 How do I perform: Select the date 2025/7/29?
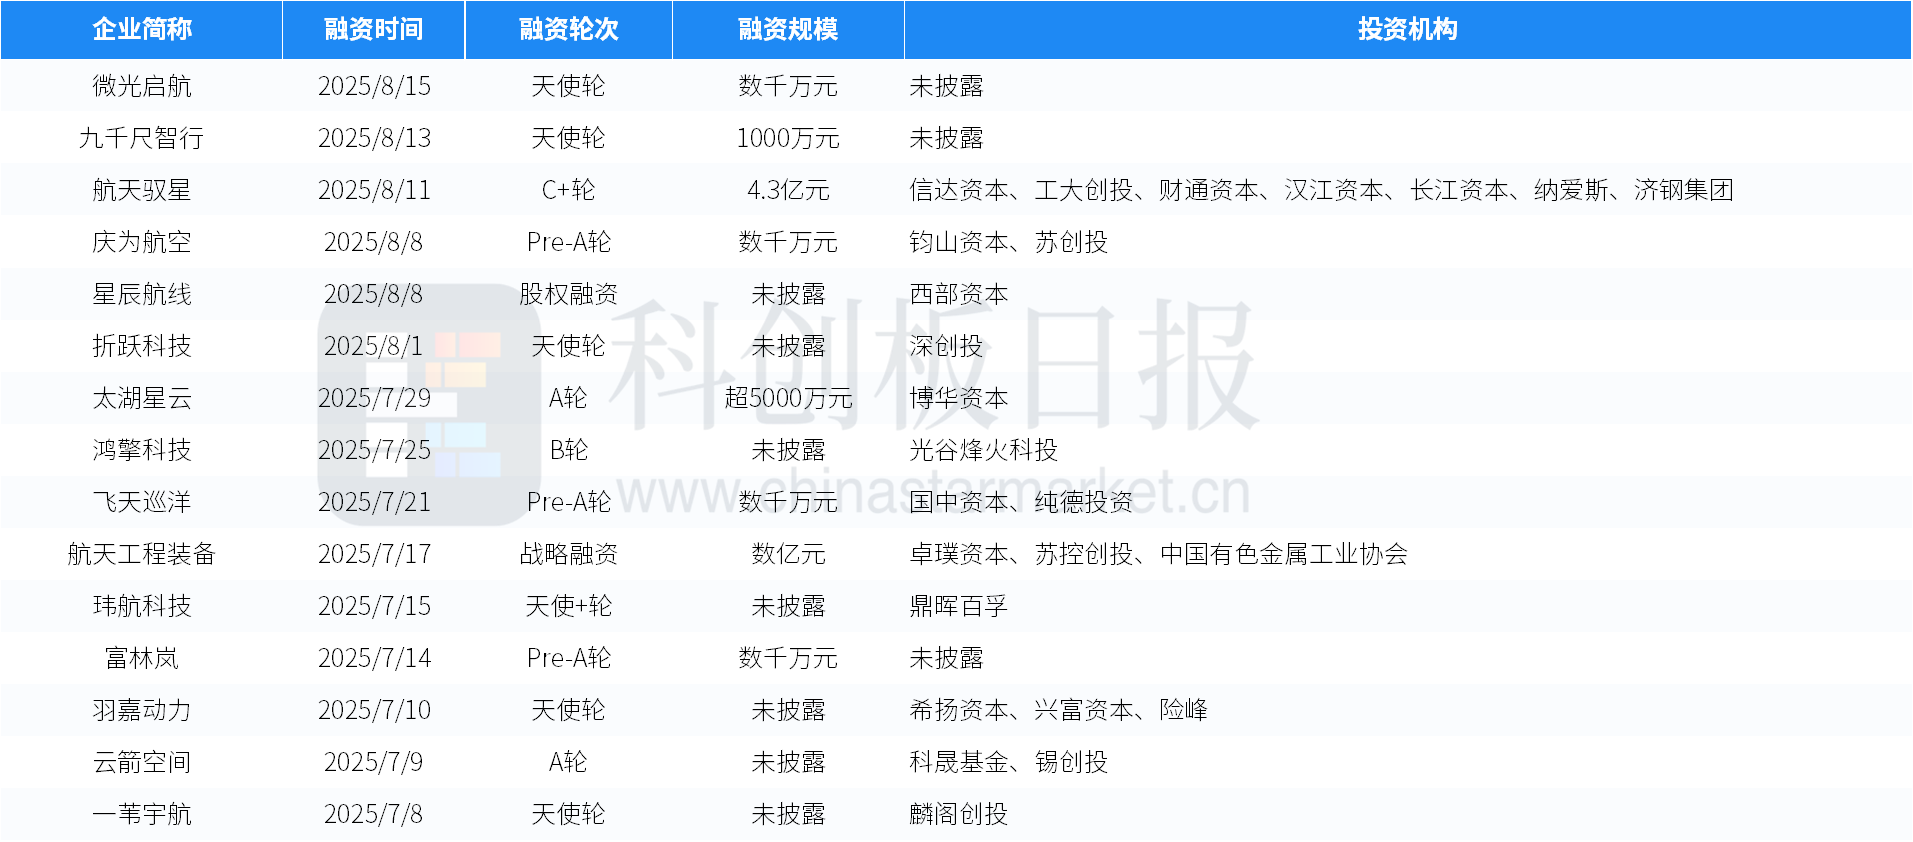[374, 398]
